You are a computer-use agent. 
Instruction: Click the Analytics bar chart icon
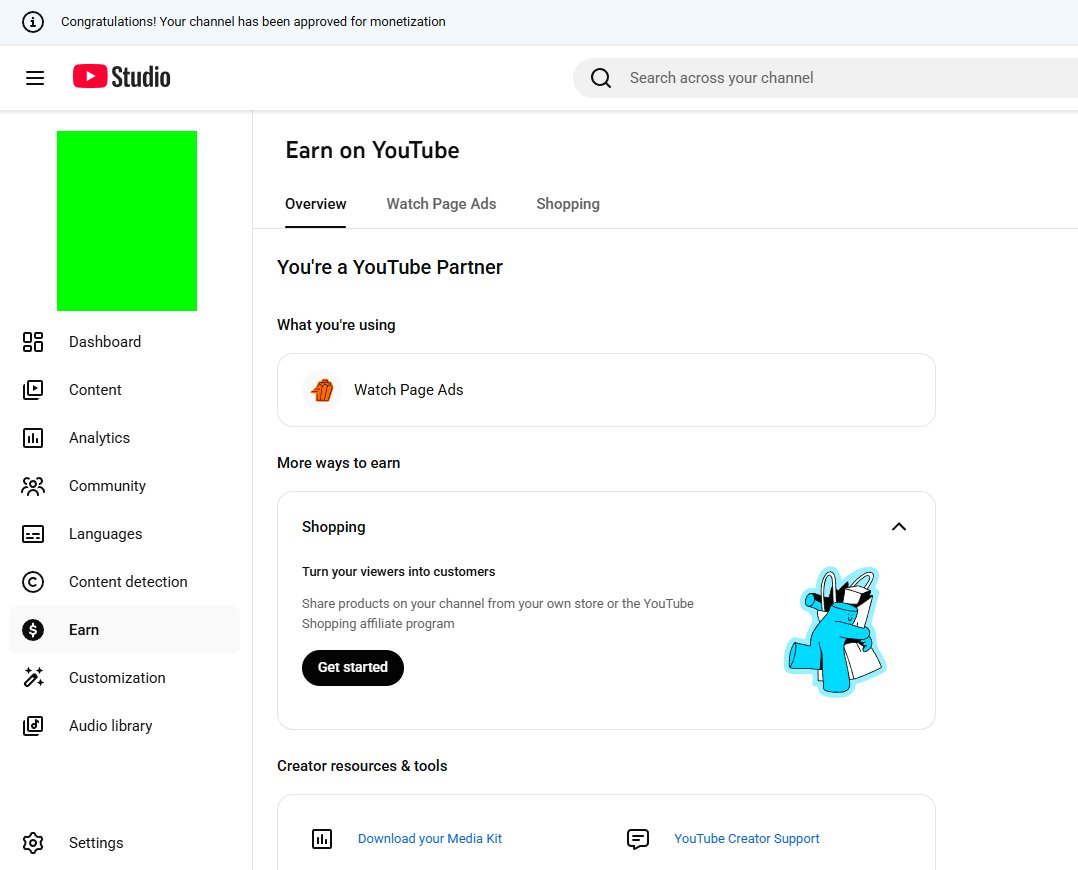tap(33, 438)
